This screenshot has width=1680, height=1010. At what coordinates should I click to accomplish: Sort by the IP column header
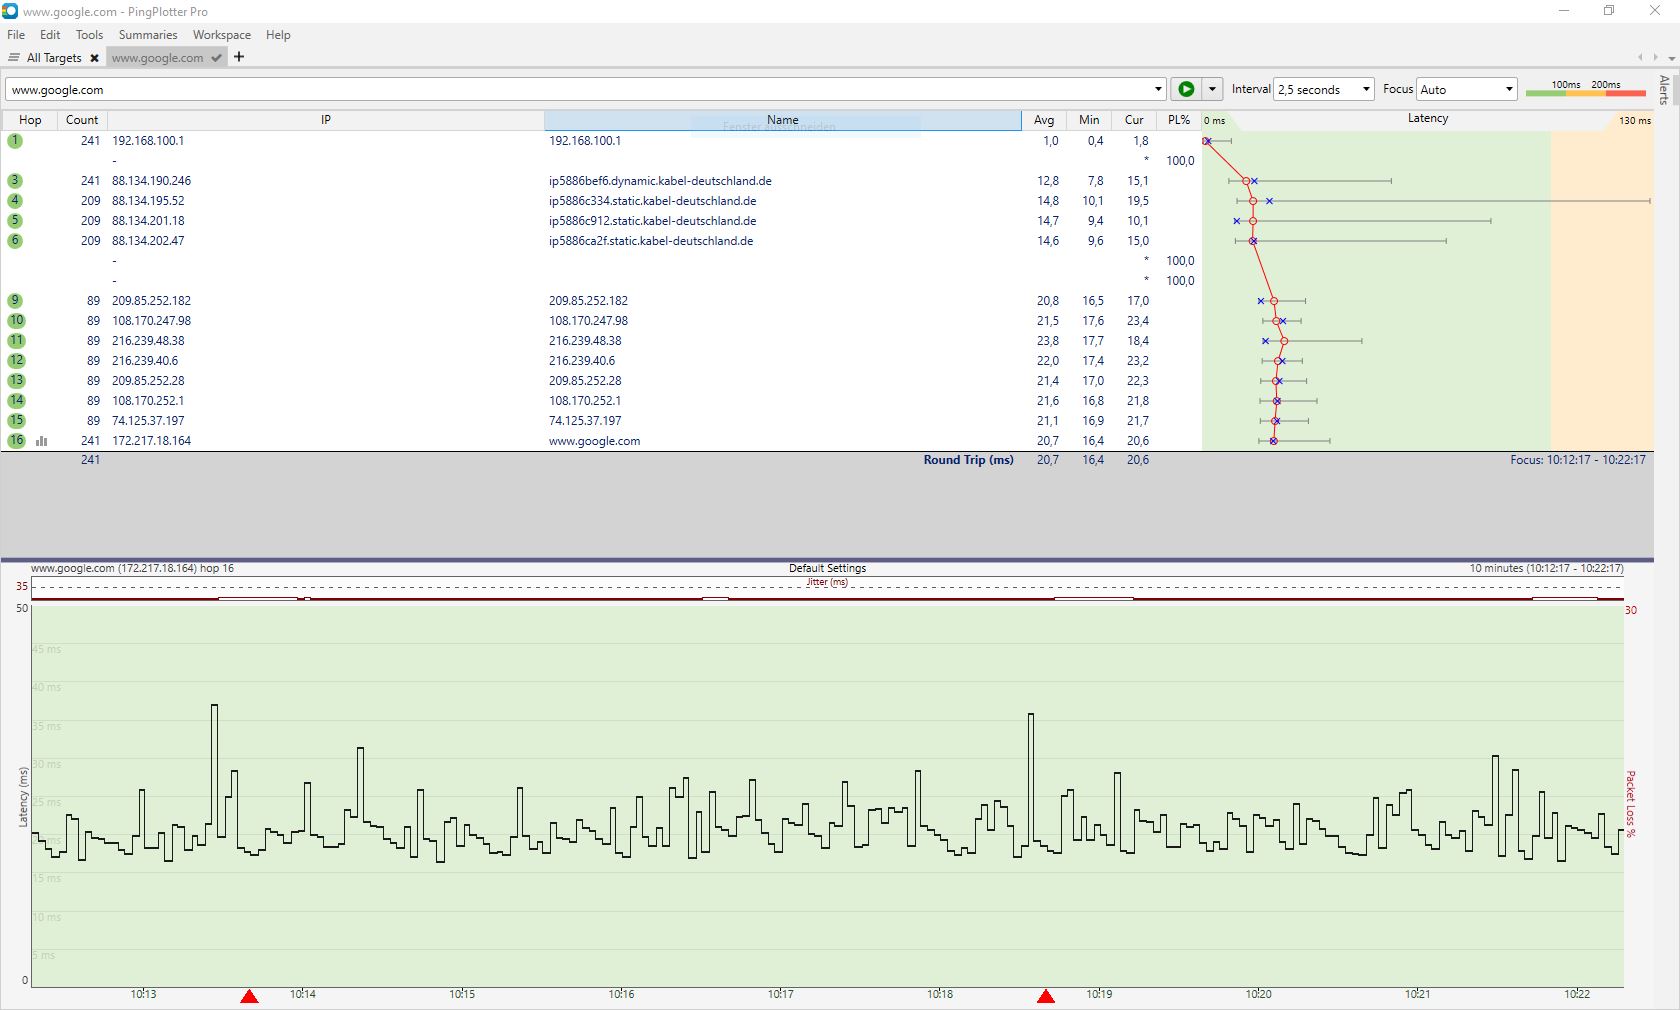point(325,119)
